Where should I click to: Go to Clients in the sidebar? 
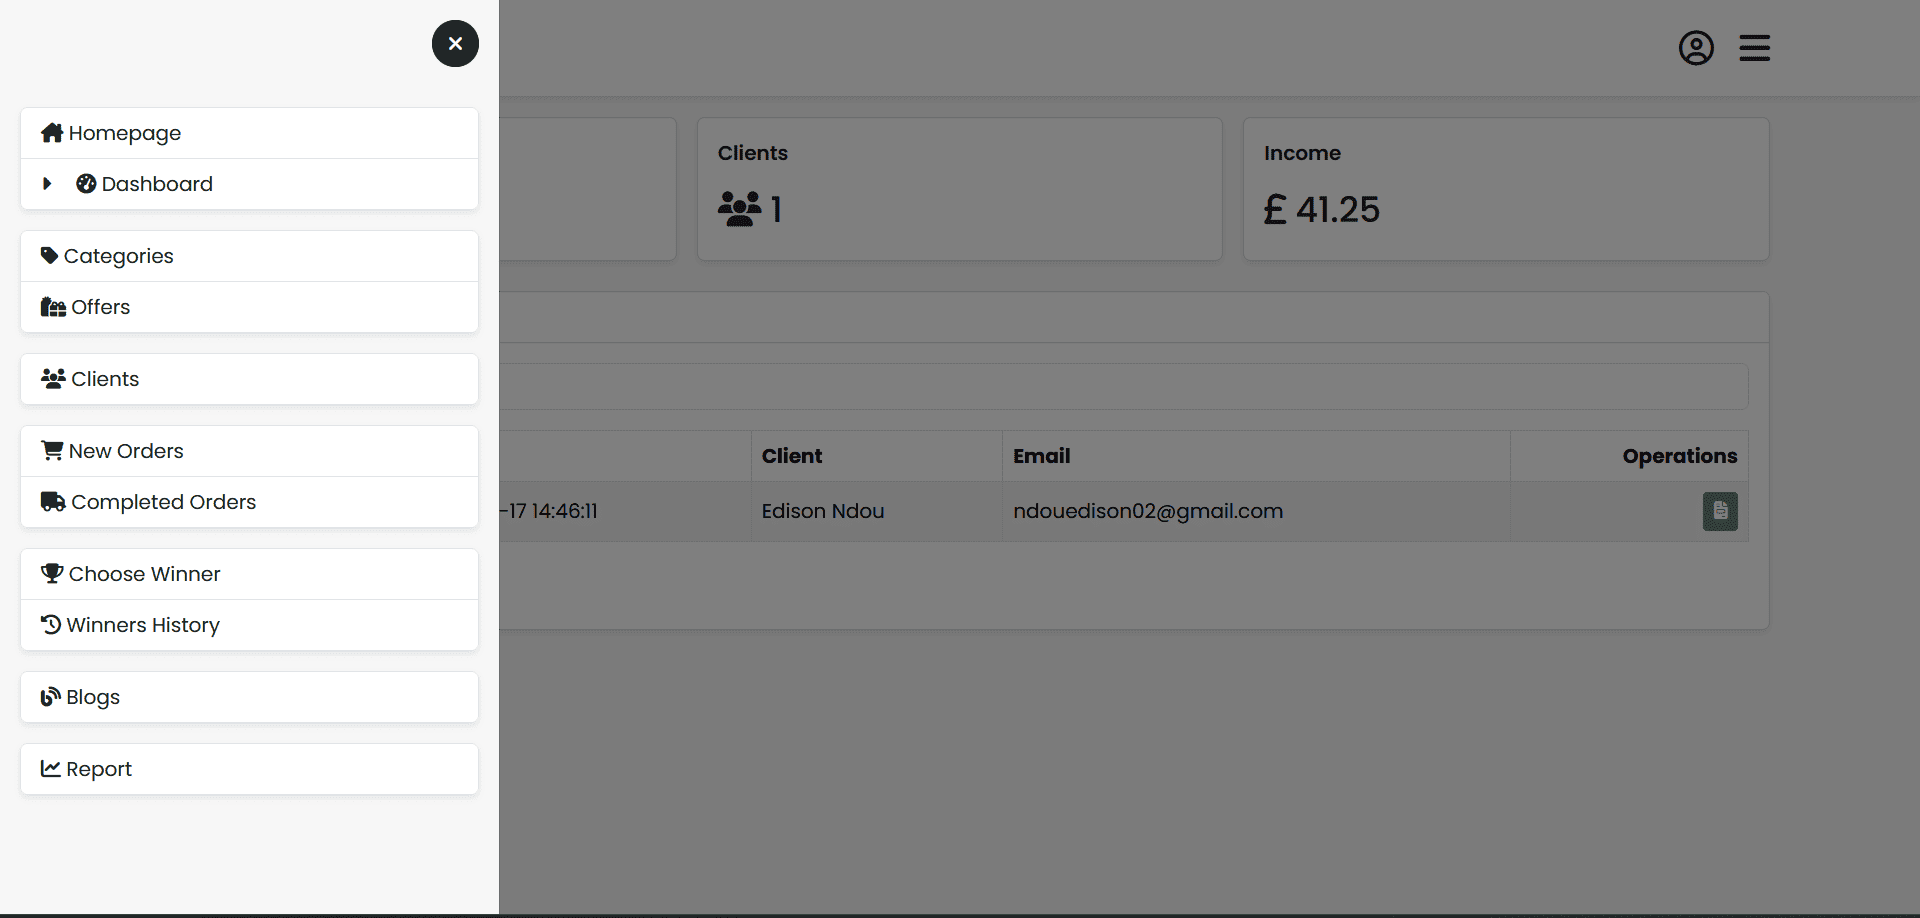click(x=105, y=379)
